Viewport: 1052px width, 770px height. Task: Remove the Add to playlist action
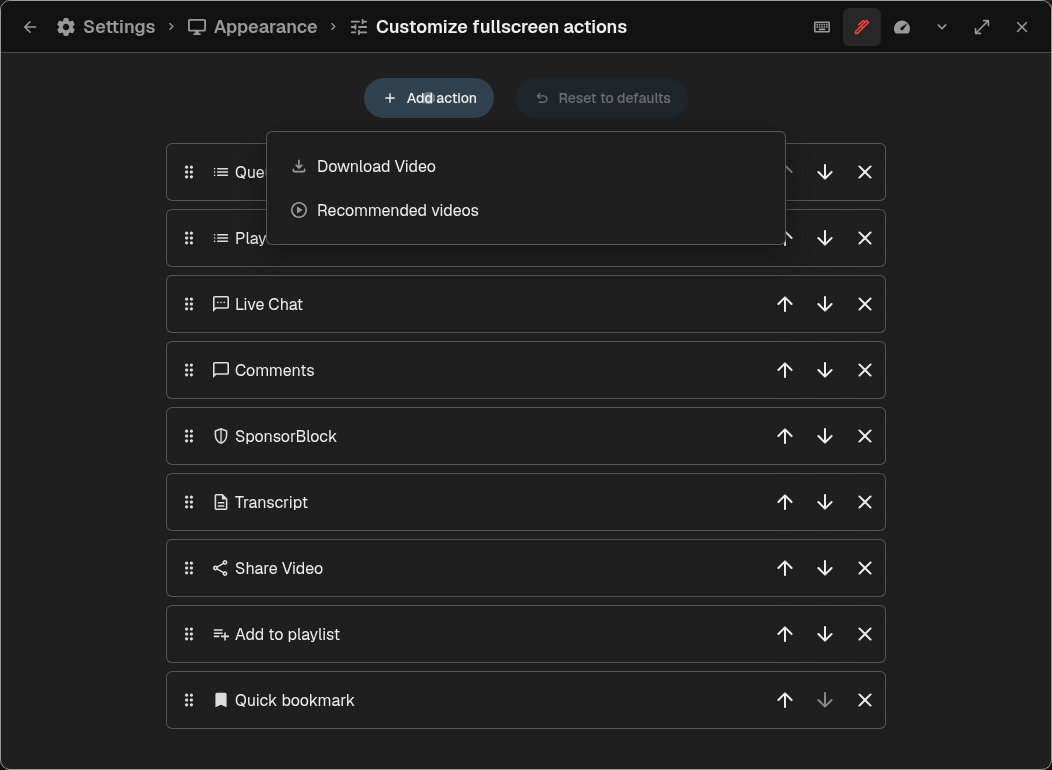coord(865,635)
